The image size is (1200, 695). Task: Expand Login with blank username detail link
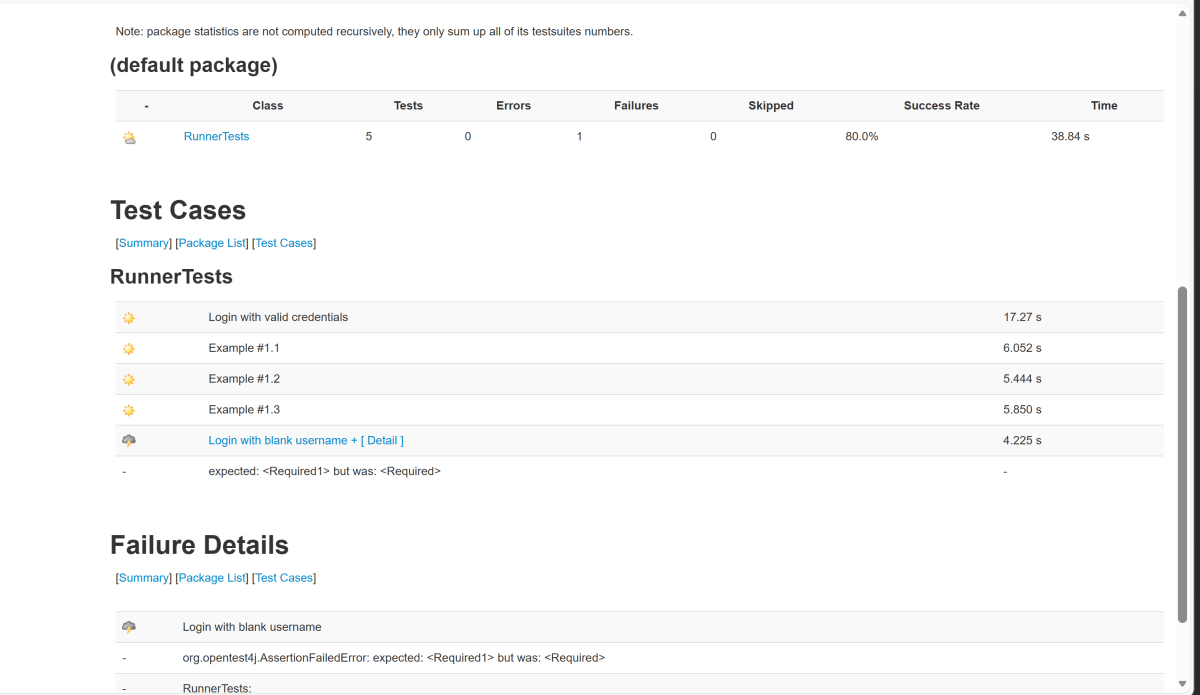pyautogui.click(x=306, y=441)
